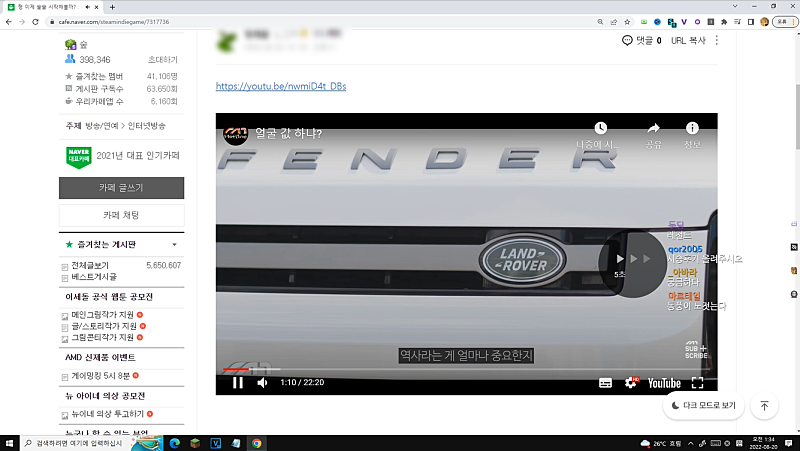
Task: Toggle the browser side panel icon
Action: (x=751, y=22)
